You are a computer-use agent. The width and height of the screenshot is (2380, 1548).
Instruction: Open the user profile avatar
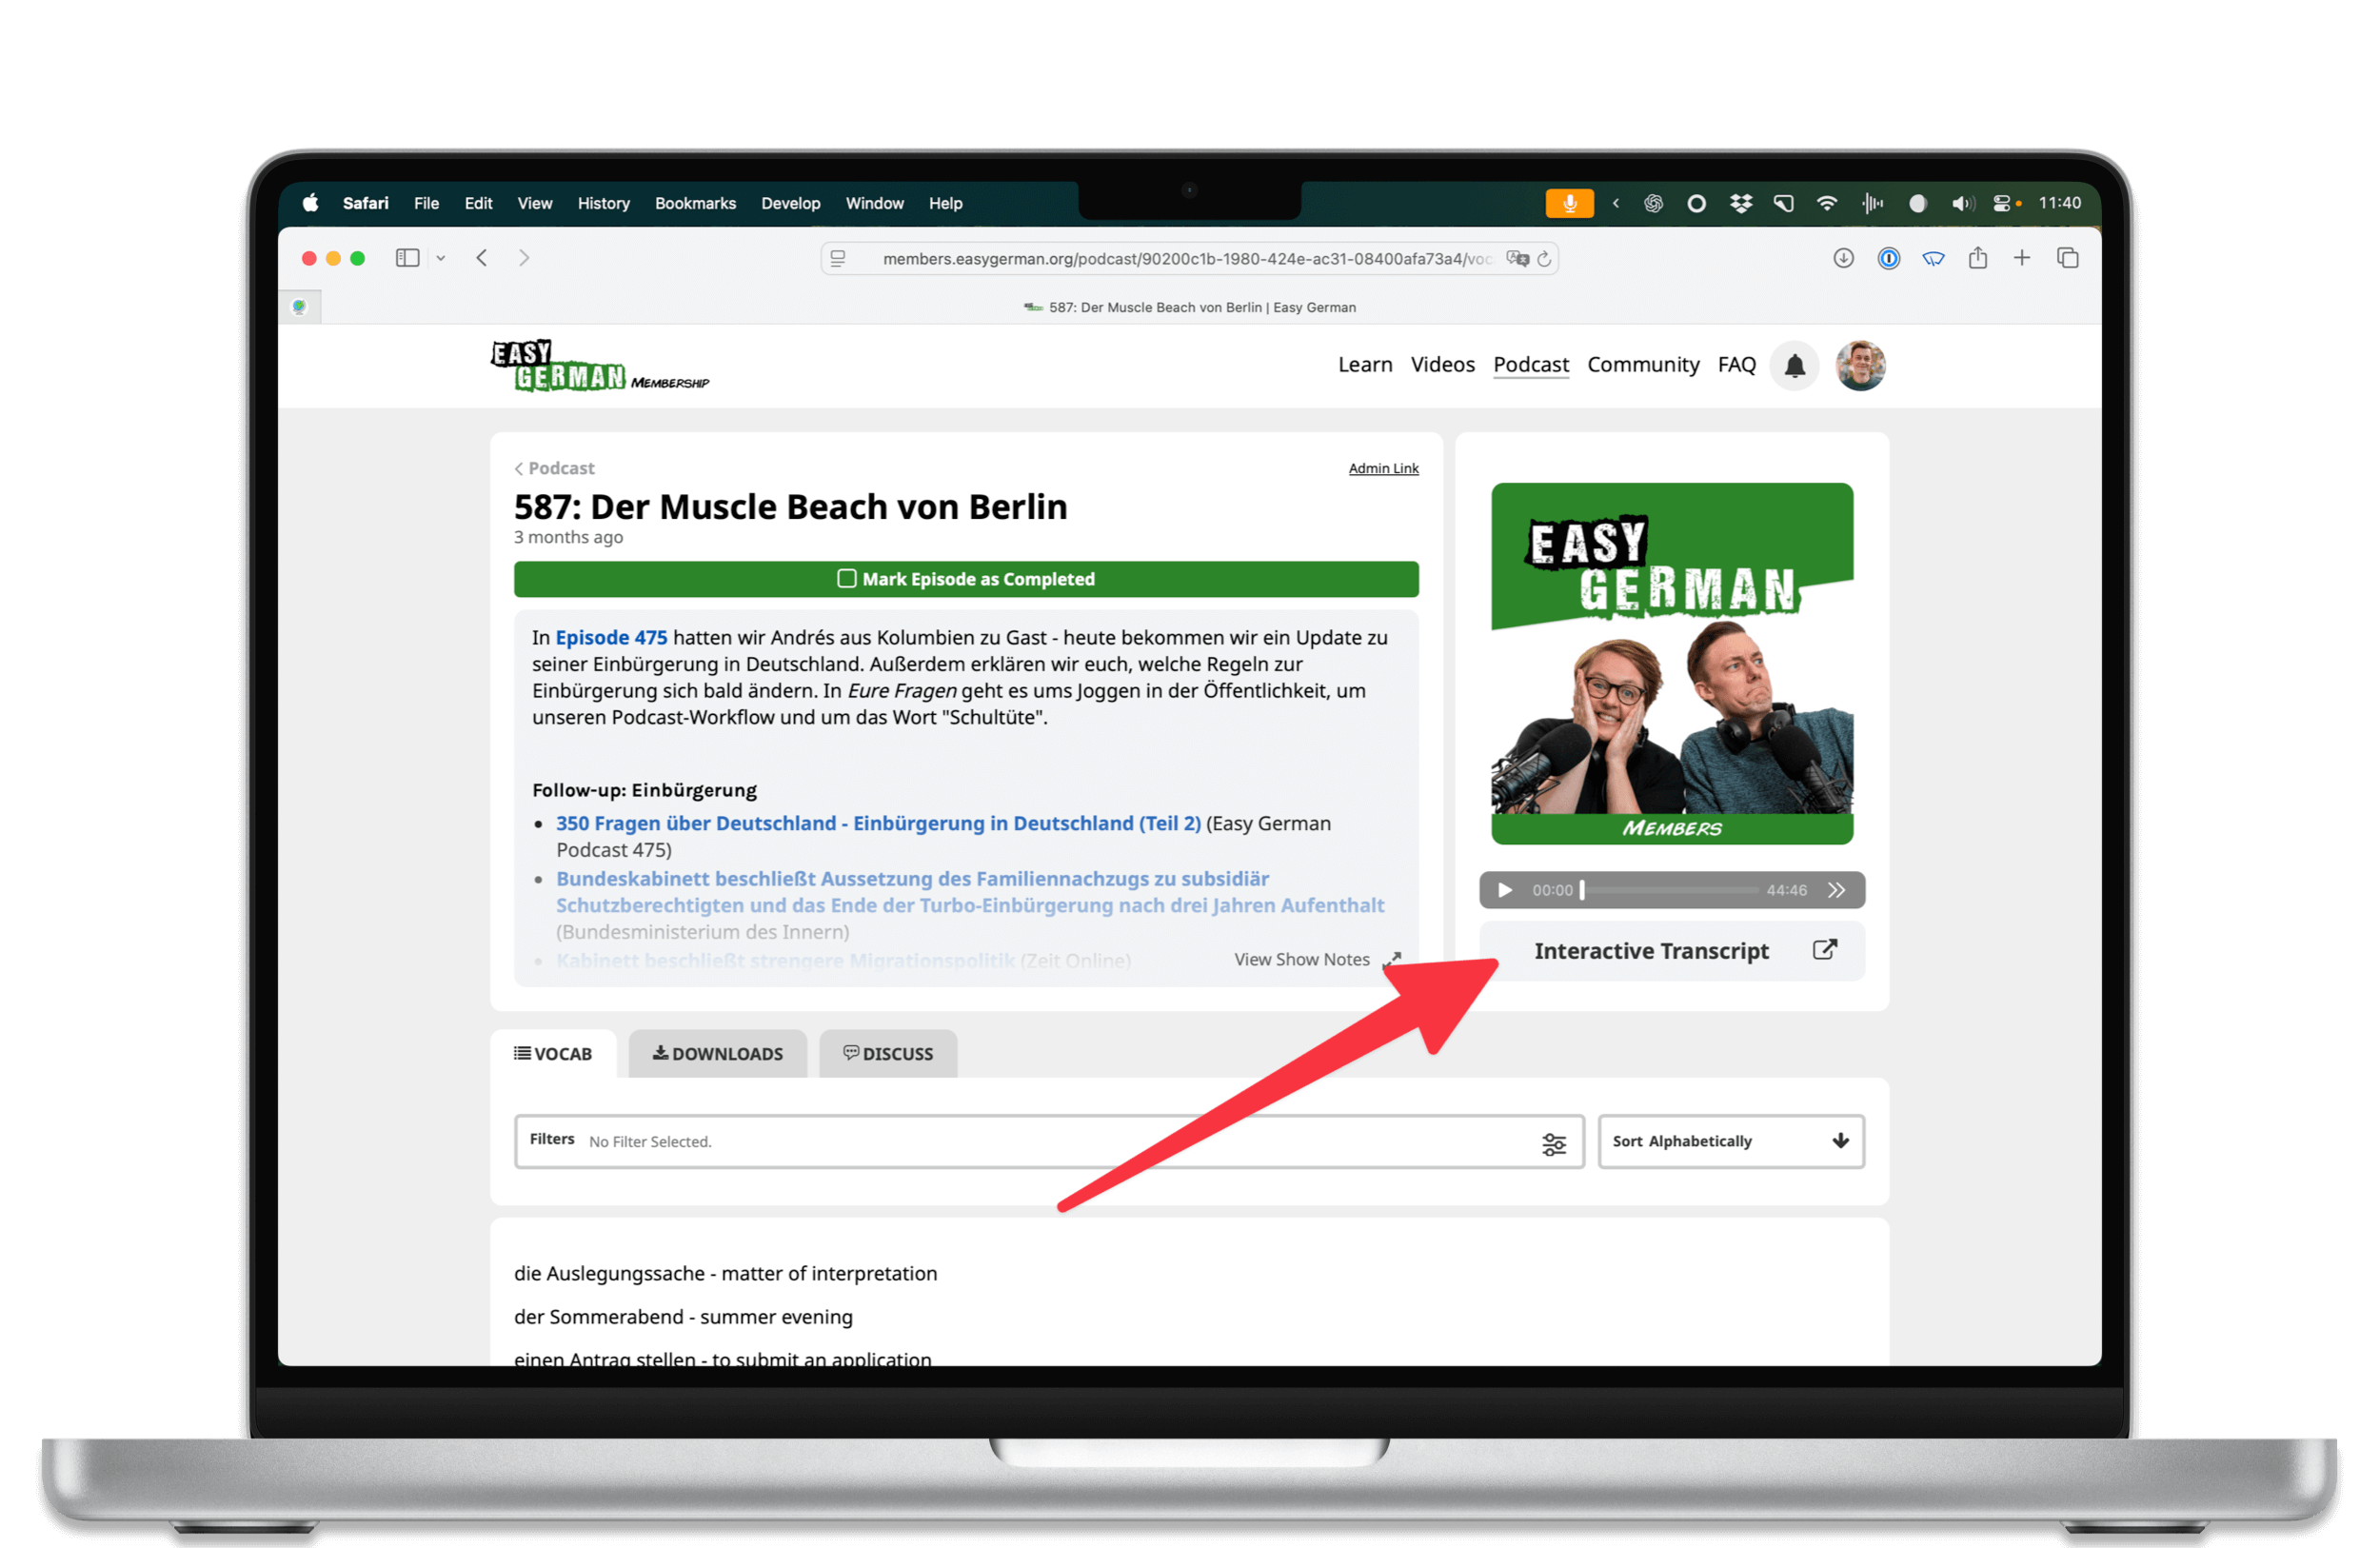click(1860, 365)
